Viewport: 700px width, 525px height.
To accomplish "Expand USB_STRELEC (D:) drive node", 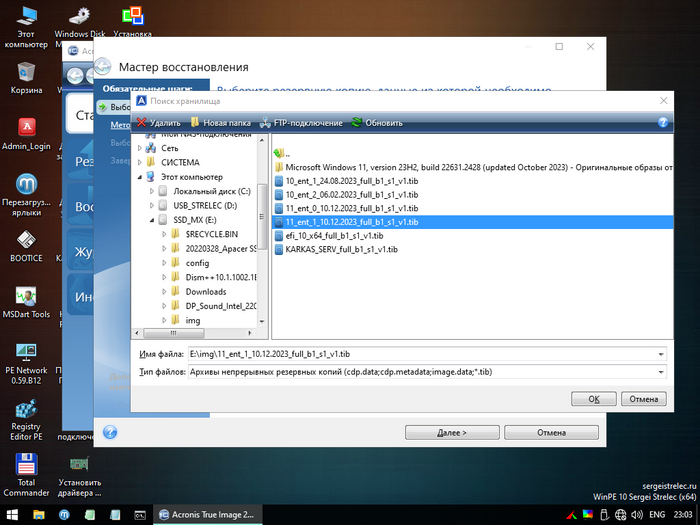I will click(x=152, y=206).
